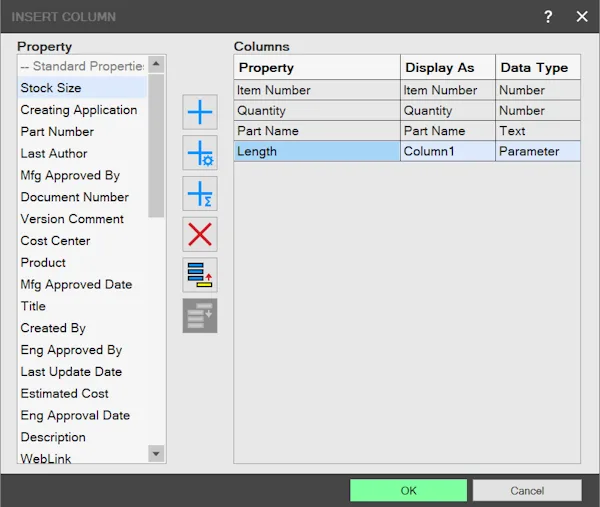Click the Parameter data type cell
The image size is (600, 507).
tap(538, 151)
